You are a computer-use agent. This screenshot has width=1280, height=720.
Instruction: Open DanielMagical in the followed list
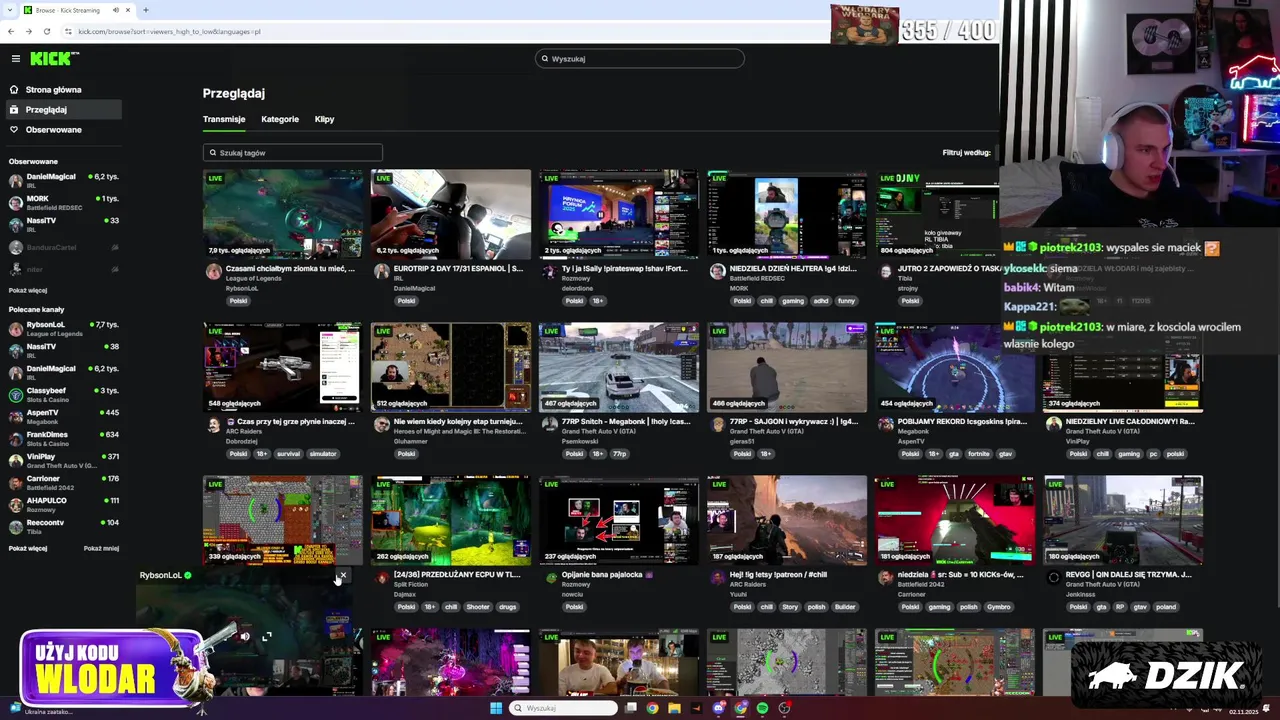(x=63, y=181)
